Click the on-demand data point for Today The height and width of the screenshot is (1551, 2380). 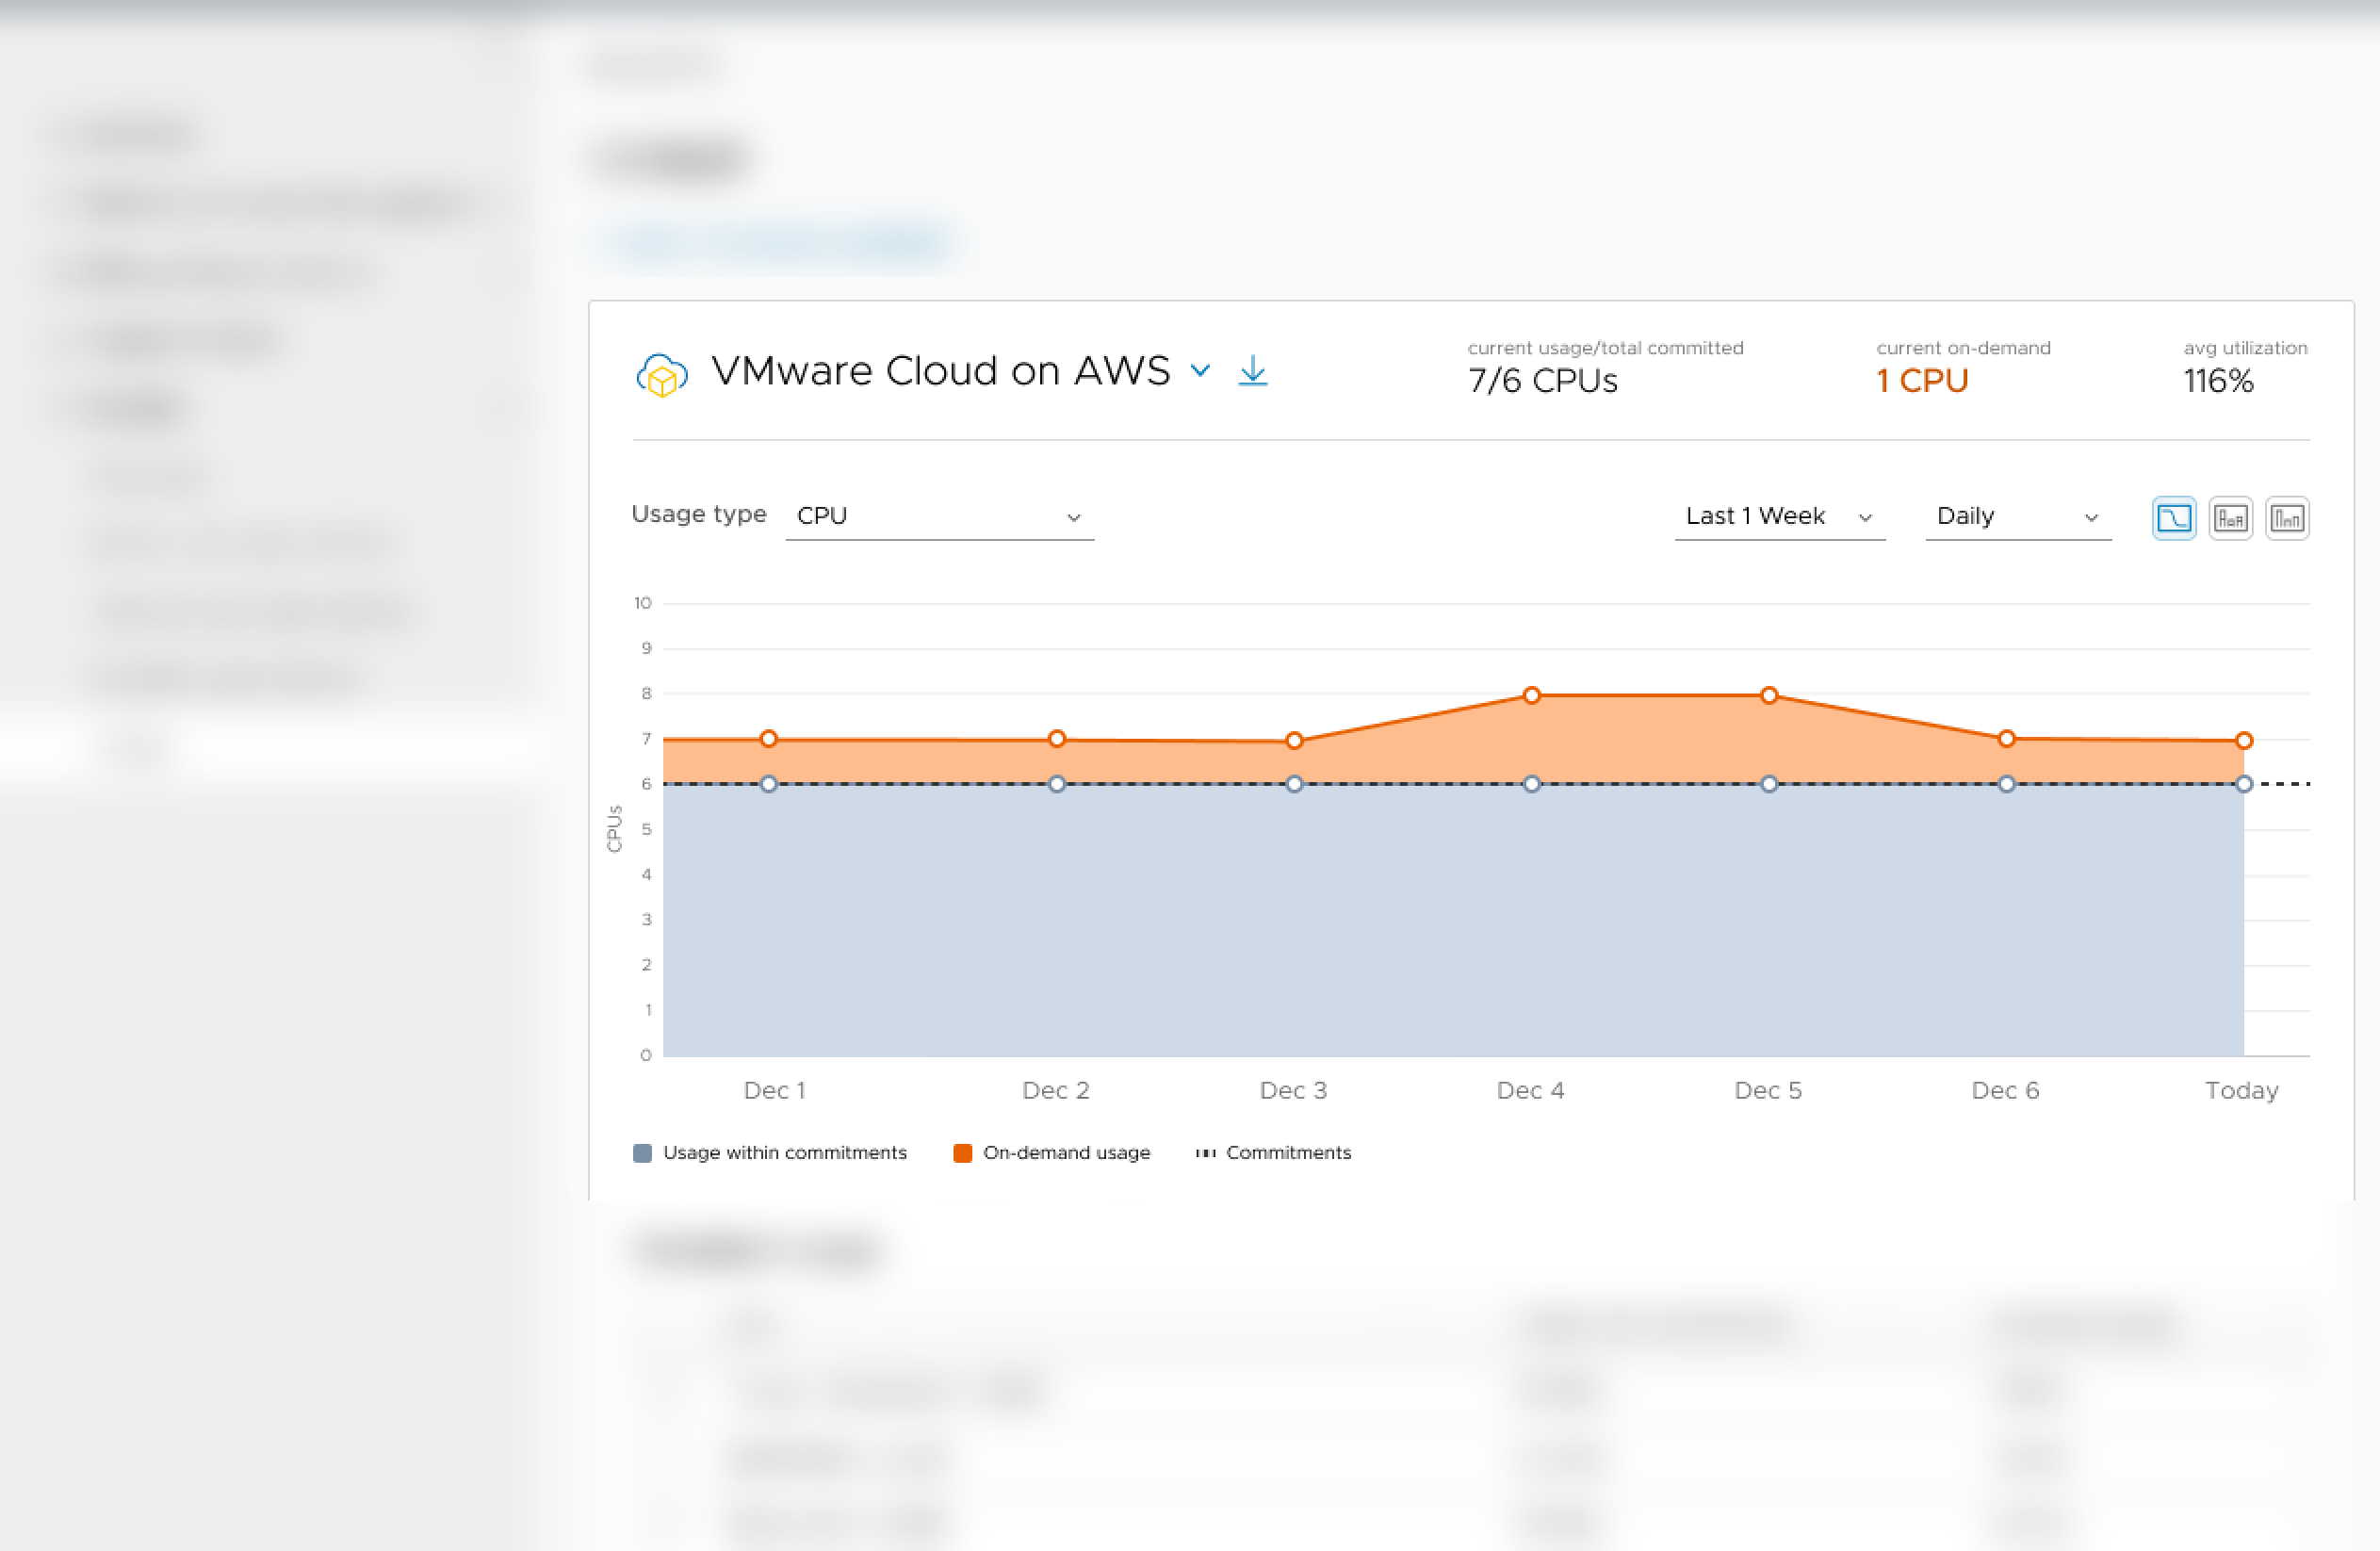2244,741
